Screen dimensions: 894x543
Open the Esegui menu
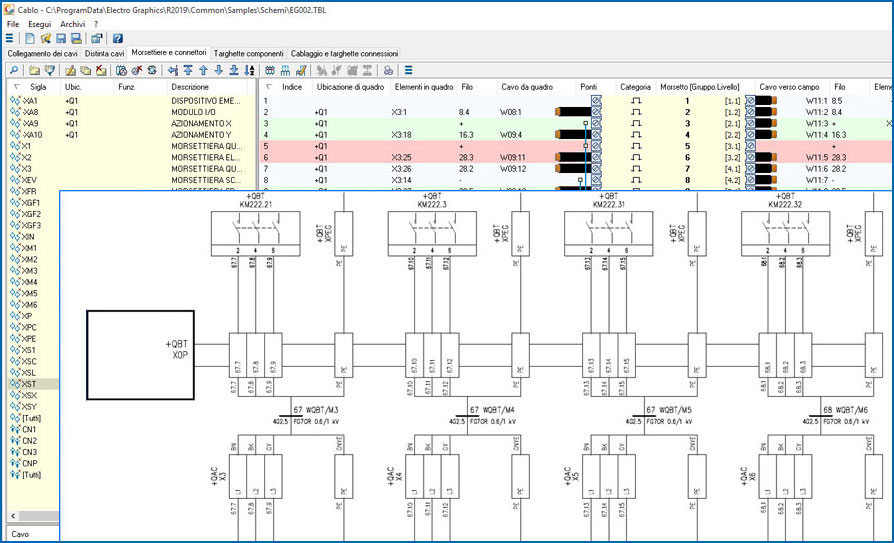(40, 23)
